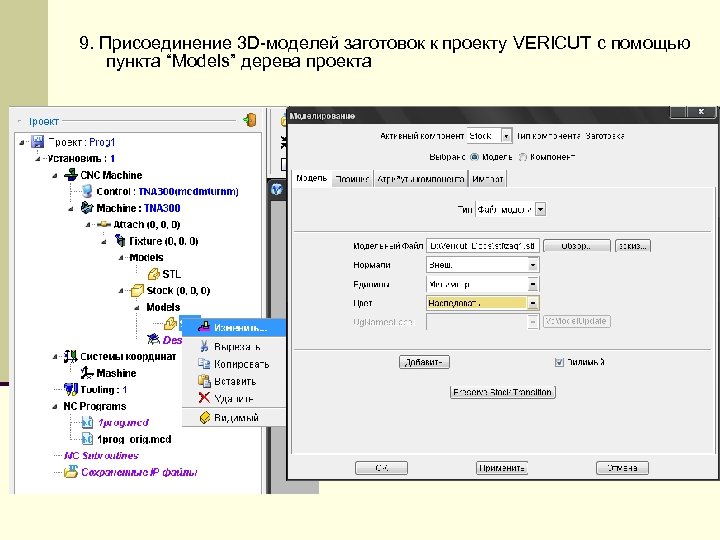
Task: Click the Control TNA300 icon
Action: click(x=87, y=191)
